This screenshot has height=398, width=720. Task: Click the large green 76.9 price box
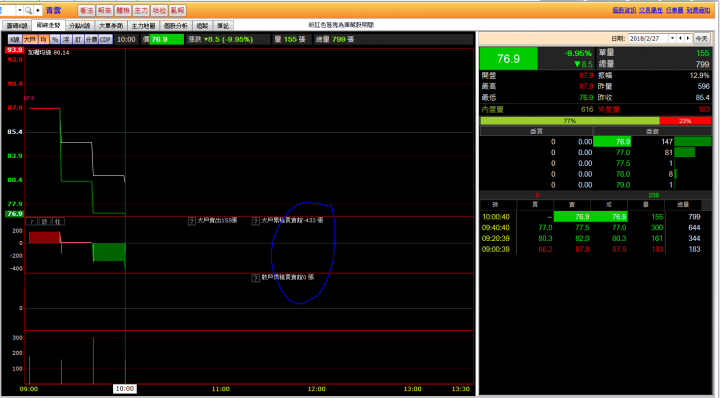tap(508, 59)
